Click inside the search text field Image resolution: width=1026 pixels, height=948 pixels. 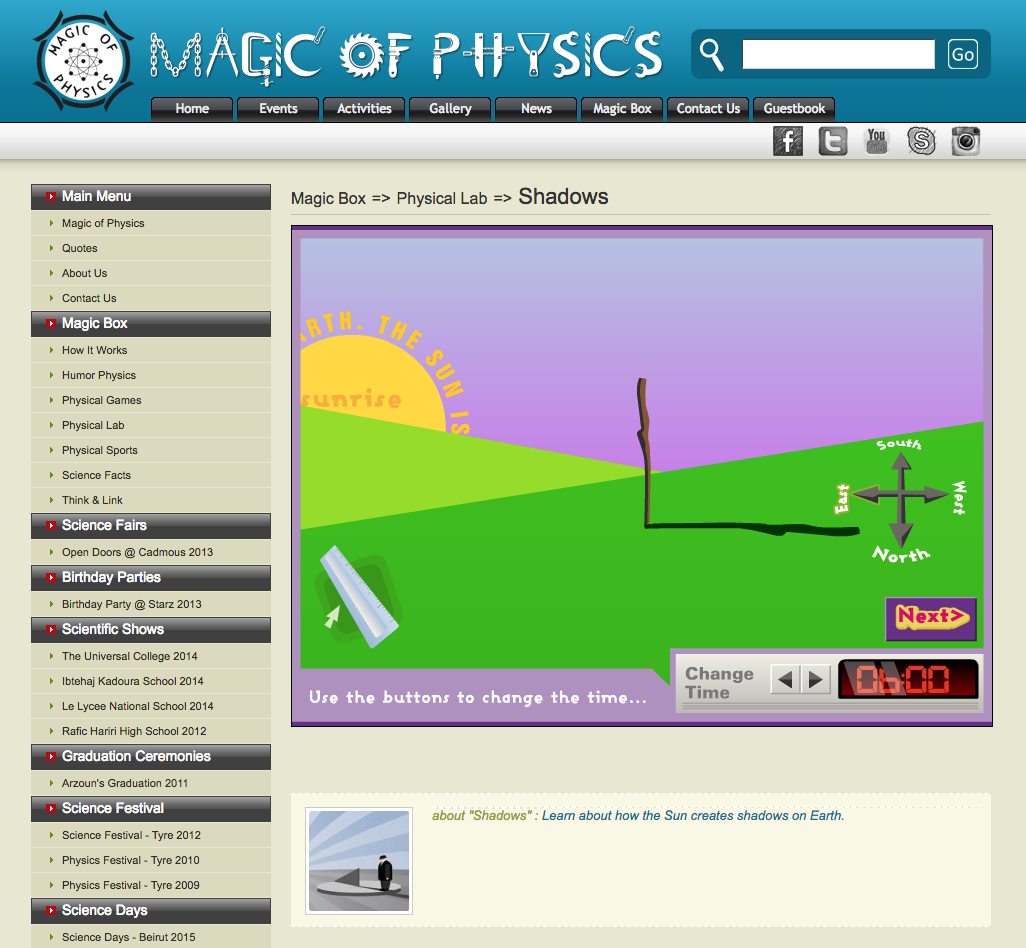(838, 54)
